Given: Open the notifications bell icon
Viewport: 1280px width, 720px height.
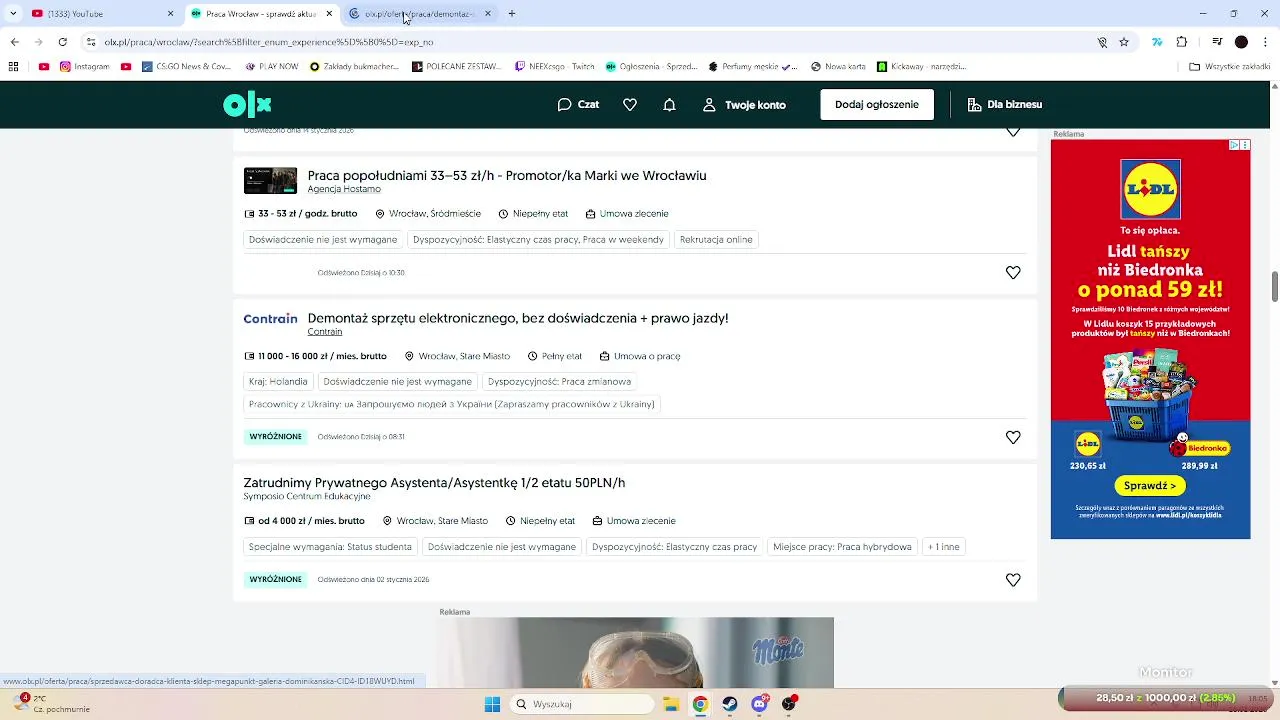Looking at the screenshot, I should point(669,104).
